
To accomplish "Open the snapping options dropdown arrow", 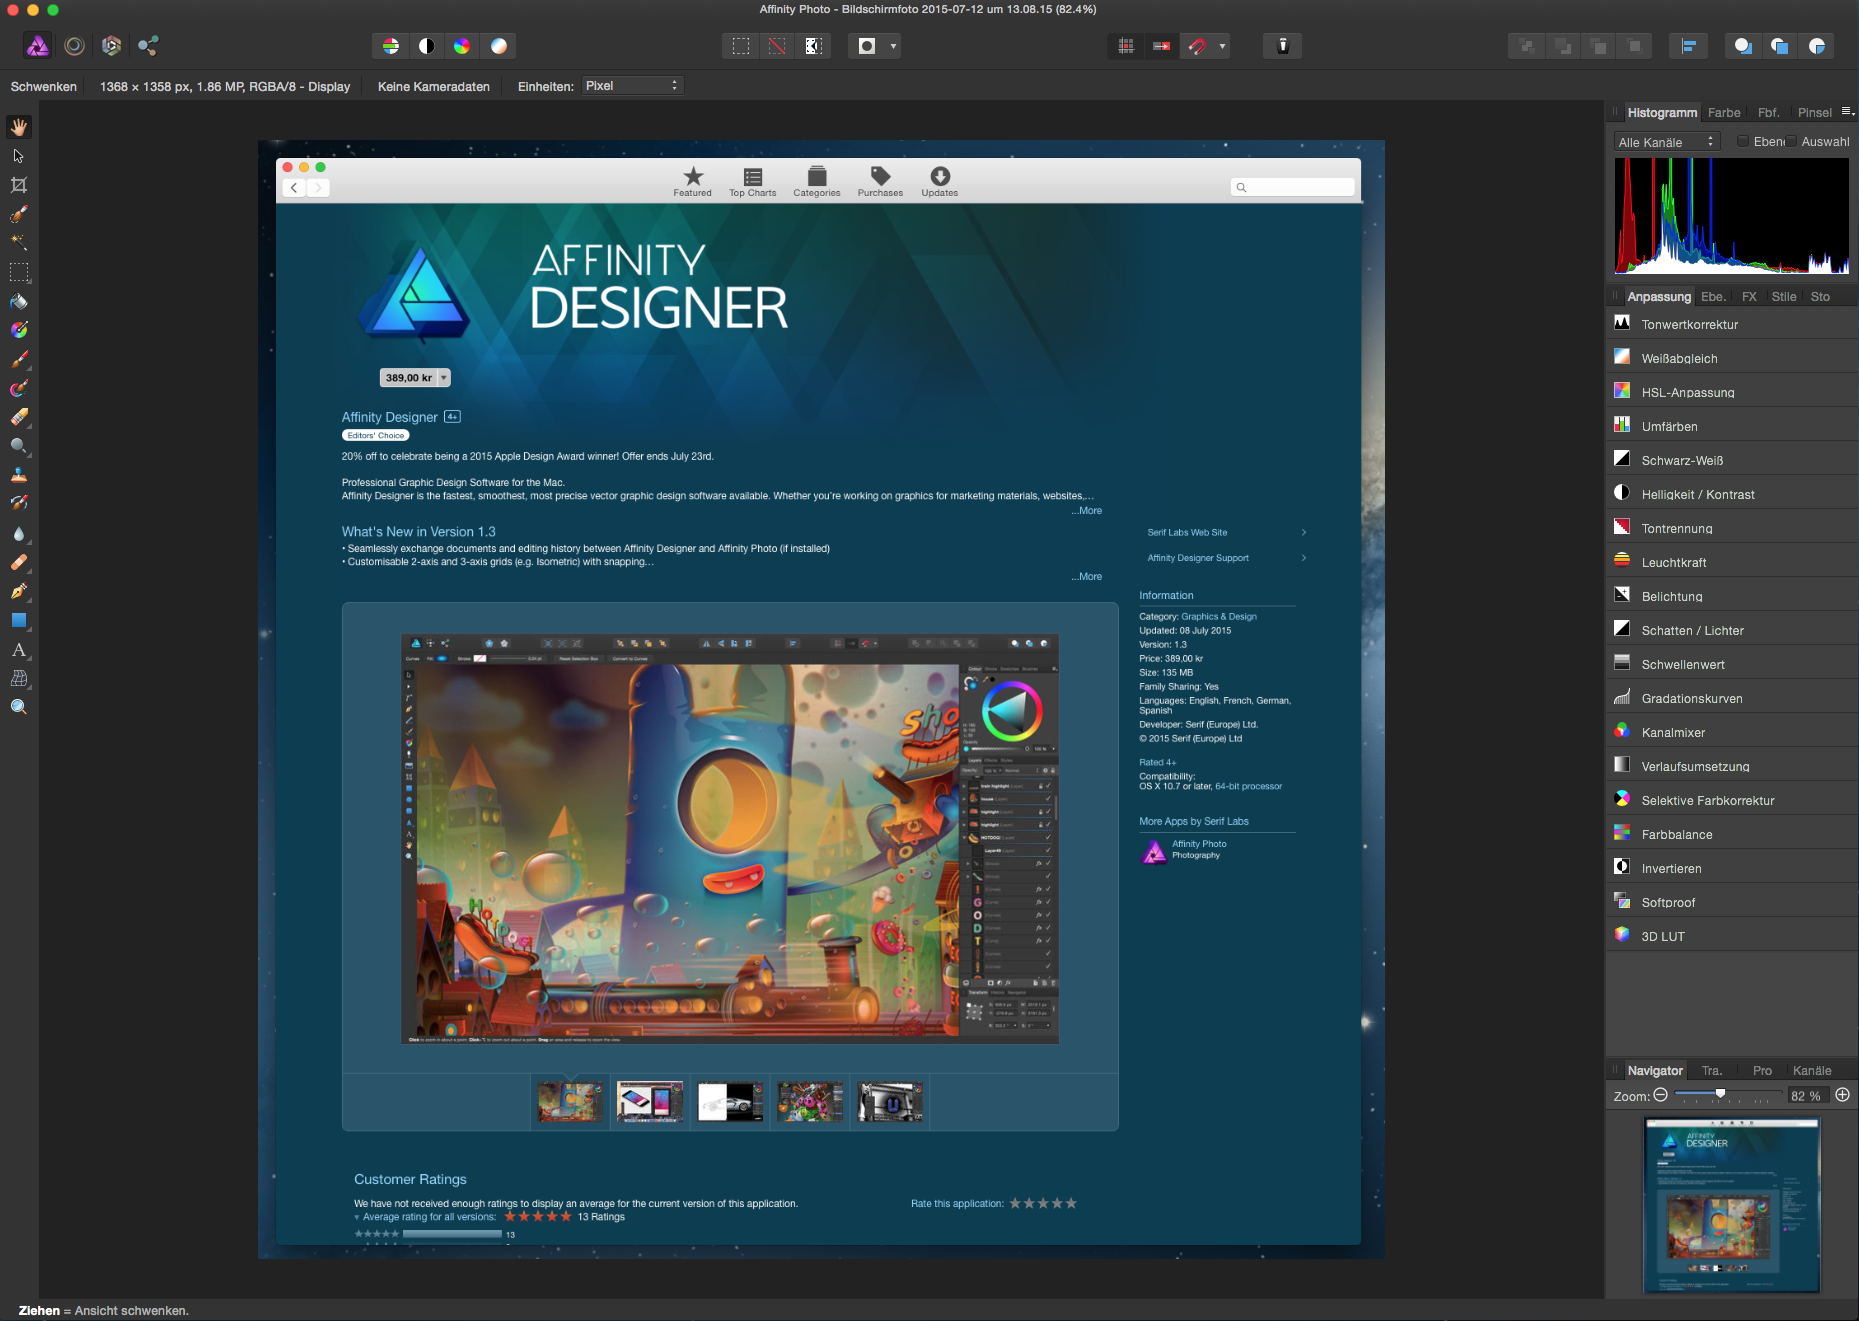I will (1222, 46).
